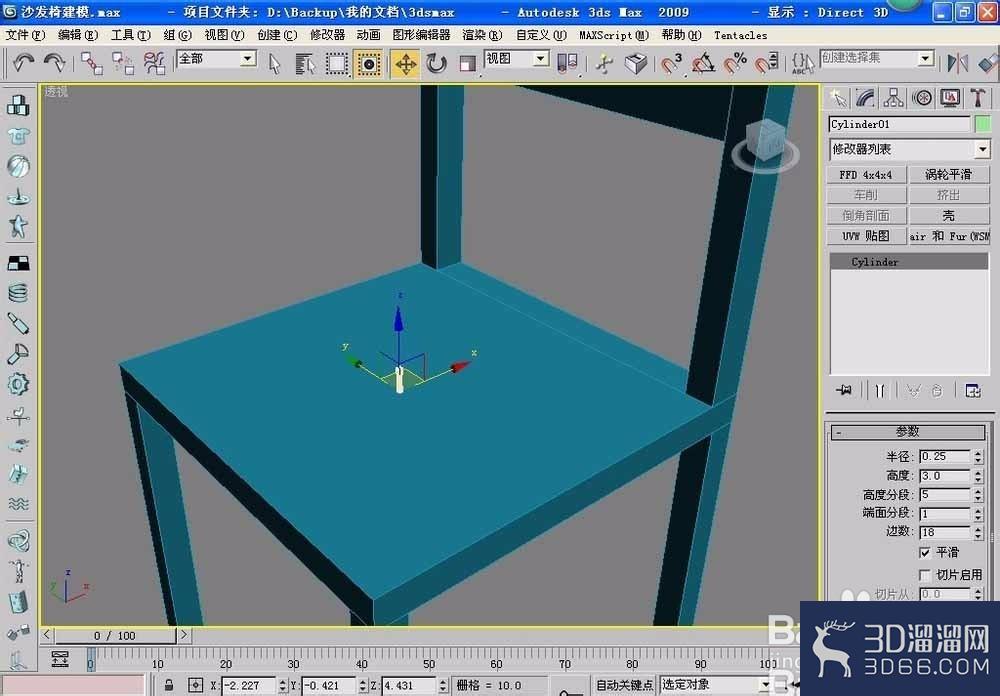1000x696 pixels.
Task: Apply the 壳 modifier button
Action: point(949,216)
